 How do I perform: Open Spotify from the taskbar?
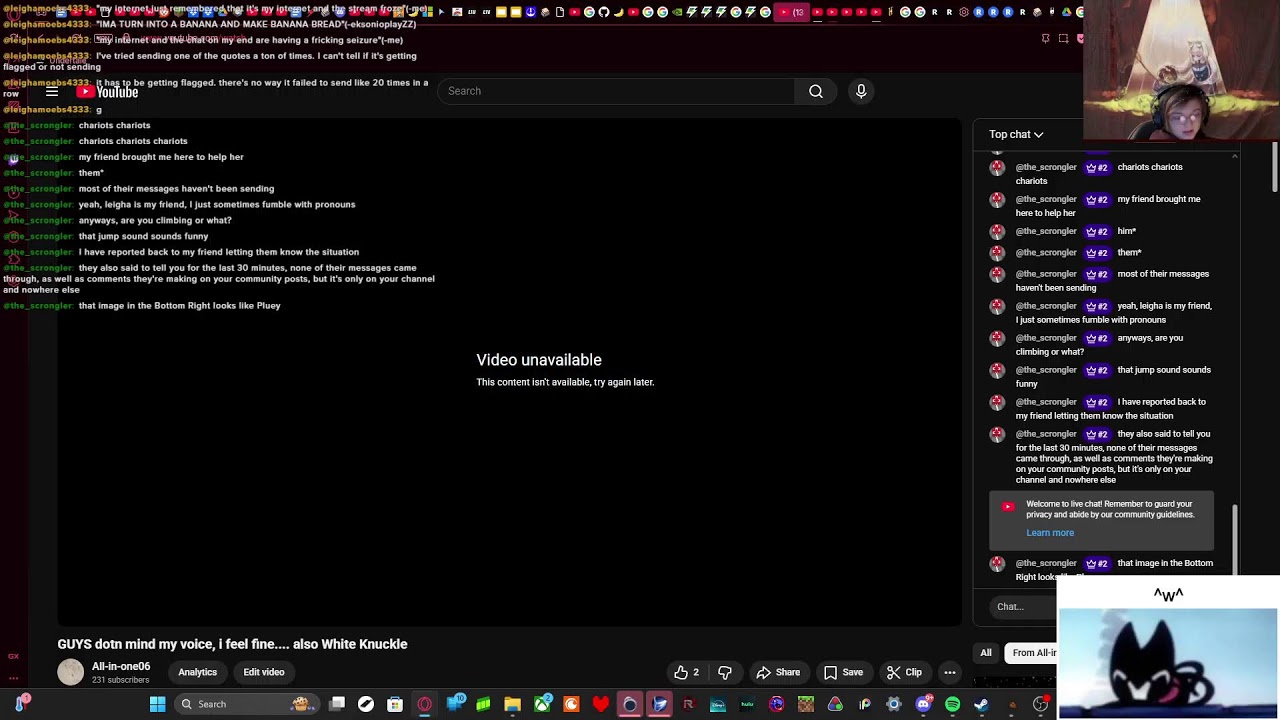point(952,704)
